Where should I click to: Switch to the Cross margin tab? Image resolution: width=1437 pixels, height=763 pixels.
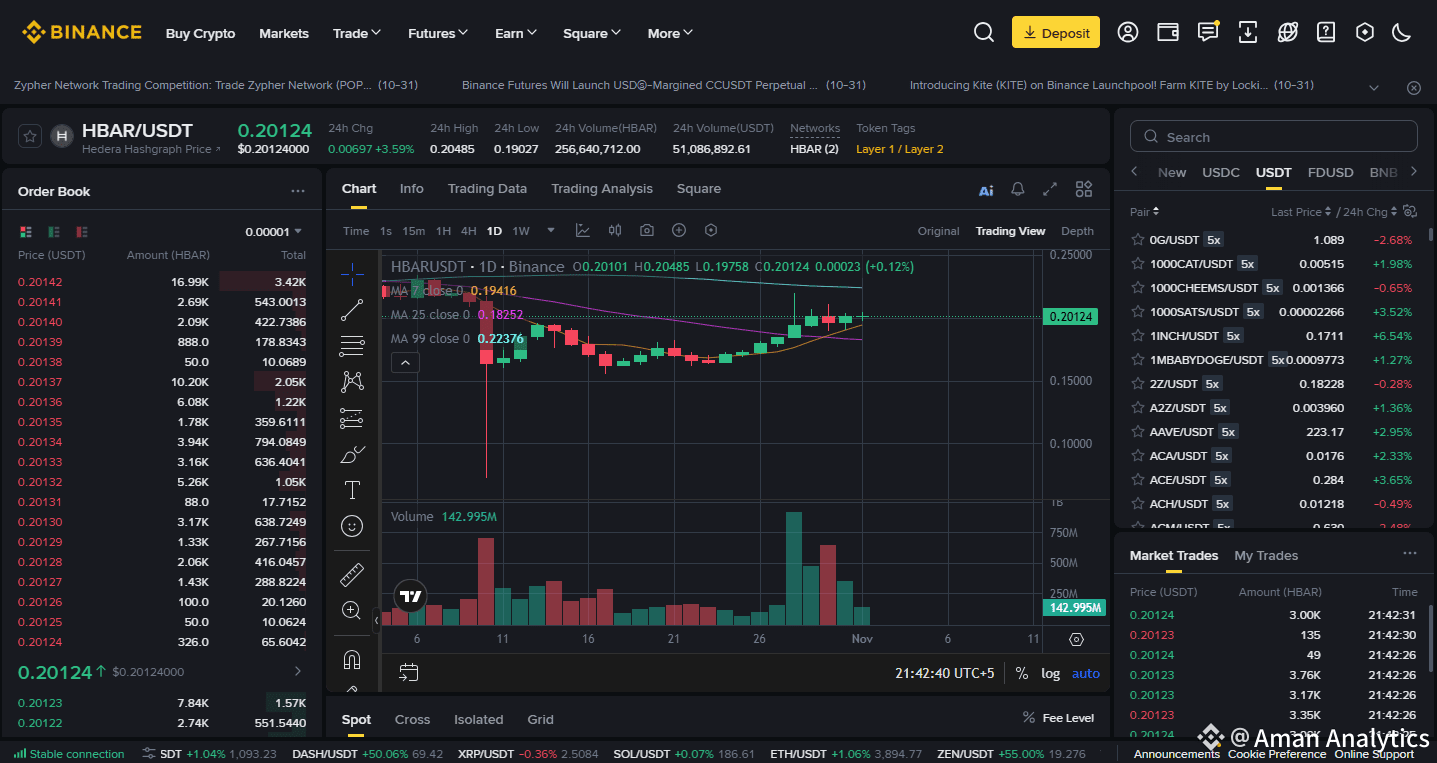[412, 719]
